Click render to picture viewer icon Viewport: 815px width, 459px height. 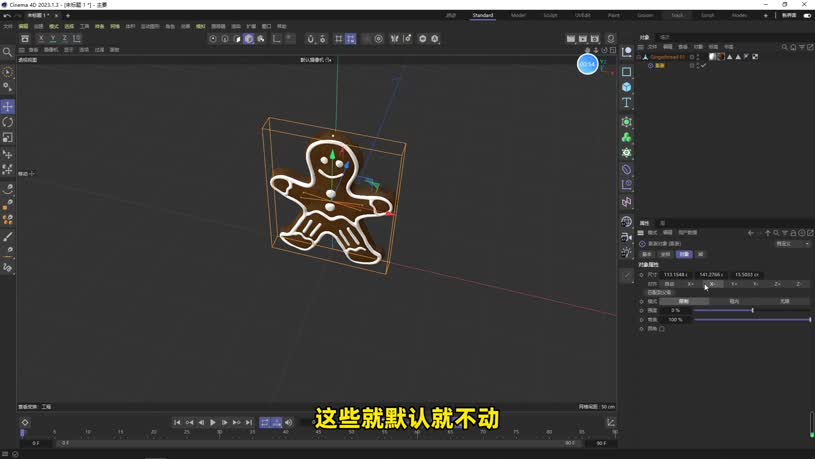[583, 39]
